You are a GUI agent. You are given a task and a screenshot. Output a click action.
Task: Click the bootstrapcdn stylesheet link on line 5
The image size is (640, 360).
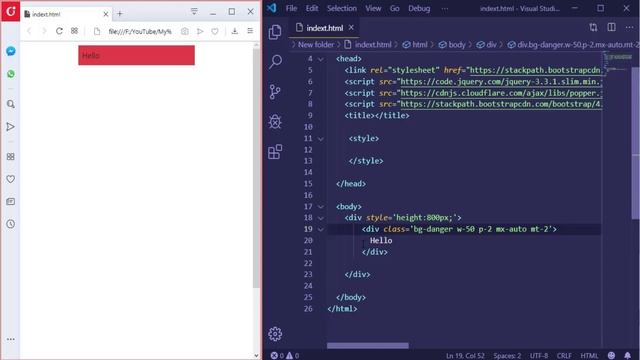pos(536,70)
